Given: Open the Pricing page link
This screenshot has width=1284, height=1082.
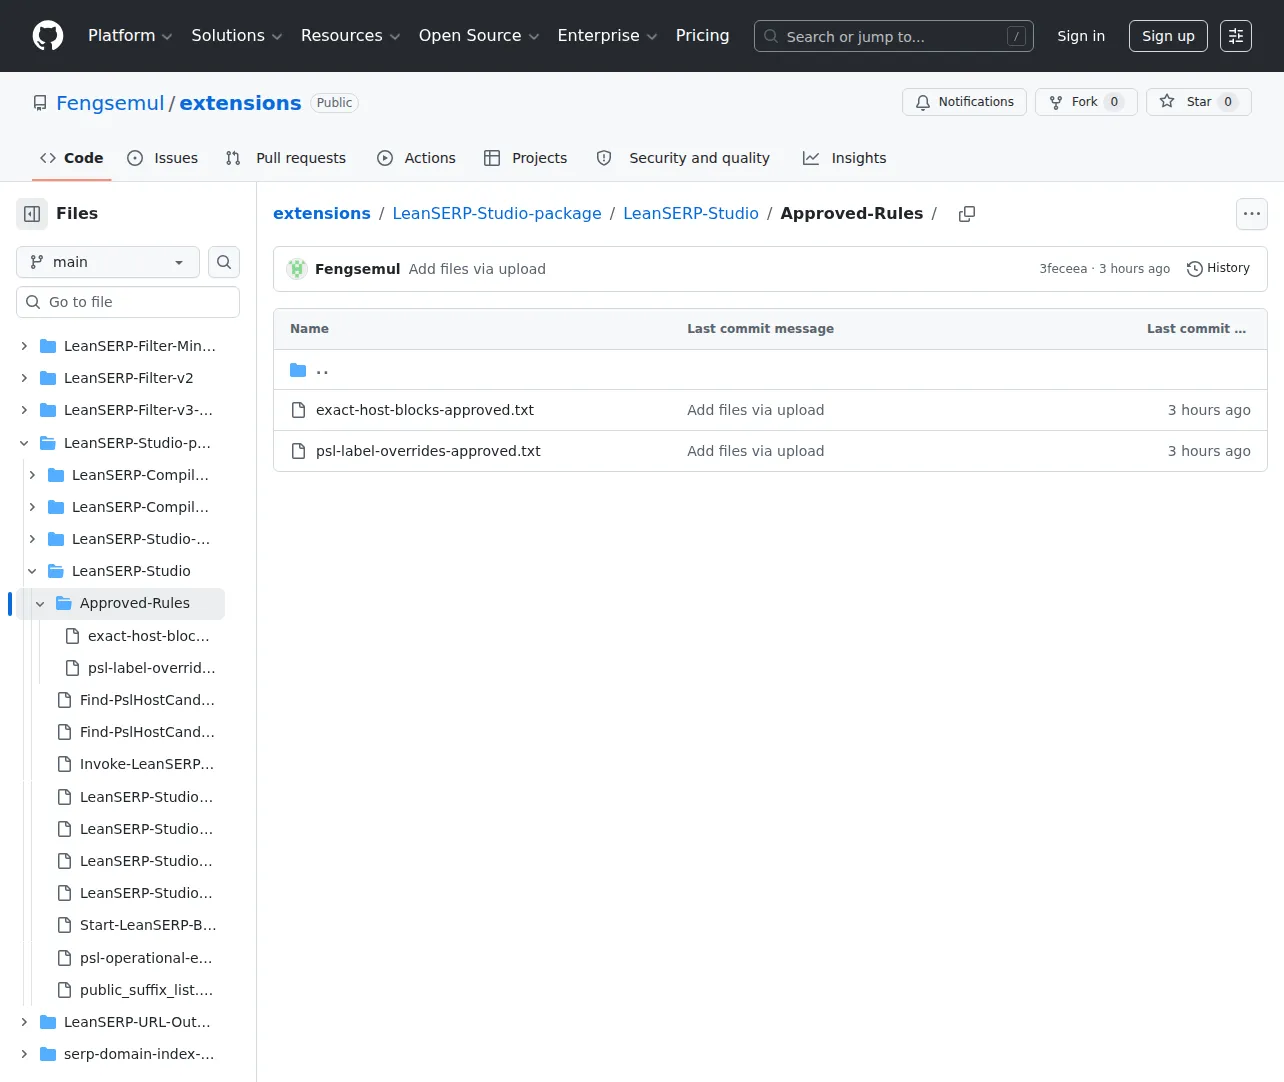Looking at the screenshot, I should (x=702, y=36).
